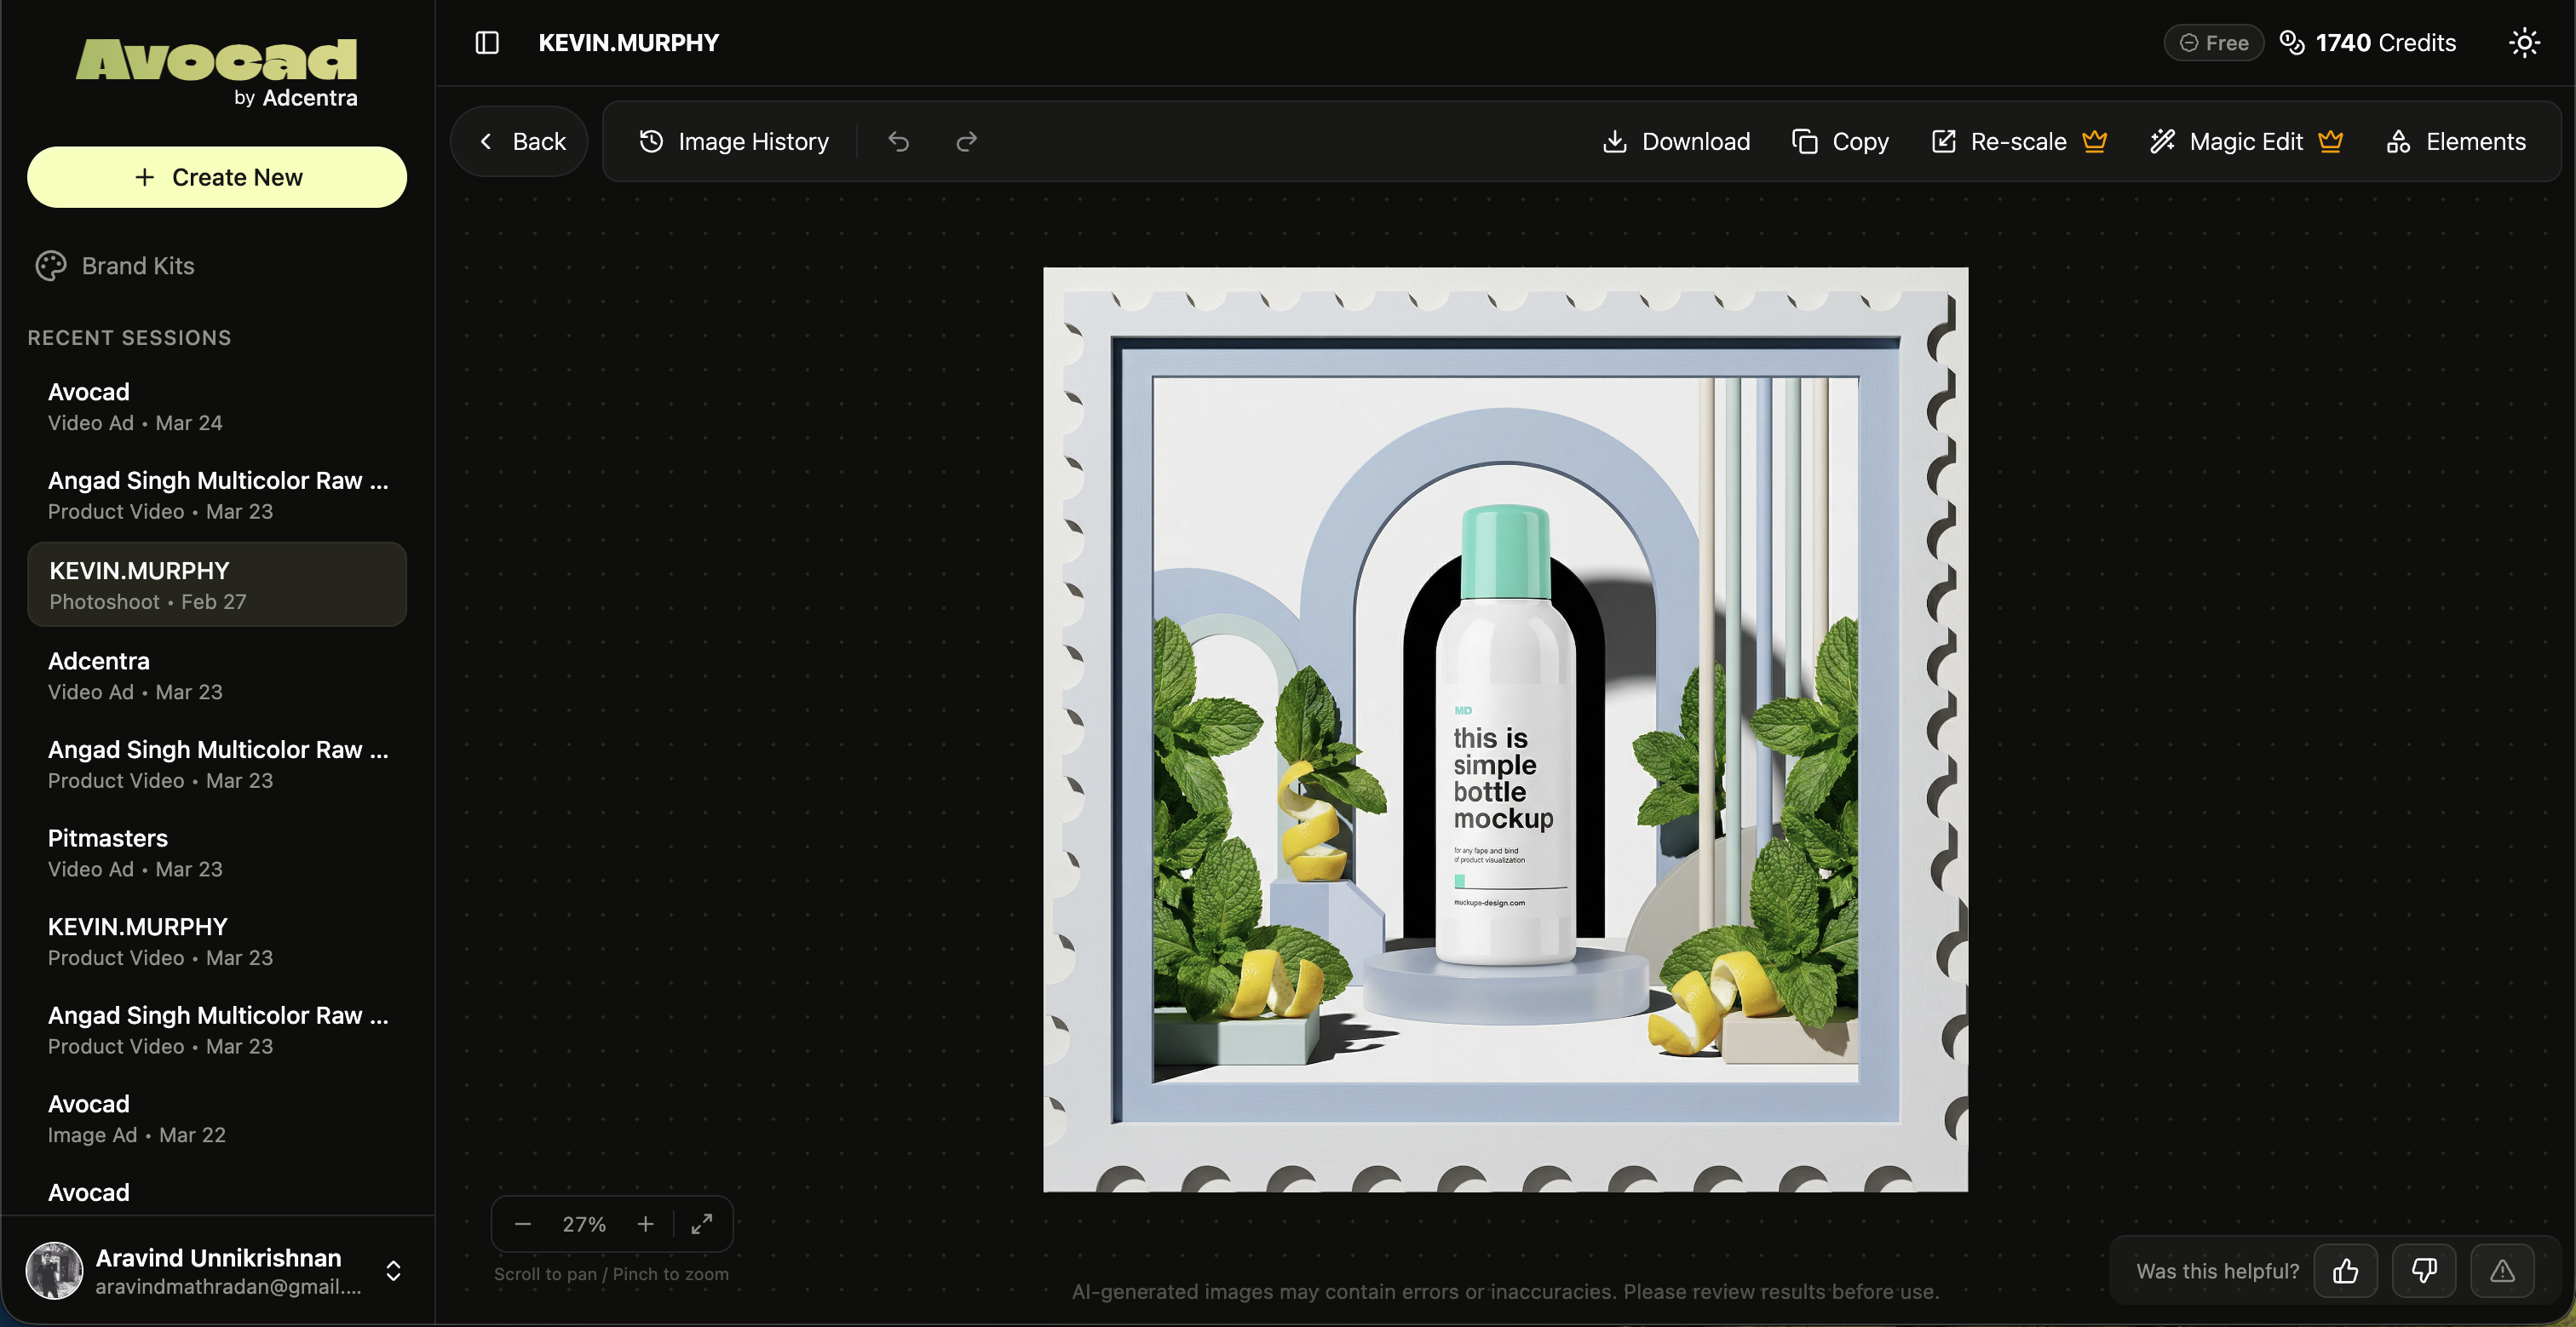This screenshot has width=2576, height=1327.
Task: Click Create New button
Action: click(217, 177)
